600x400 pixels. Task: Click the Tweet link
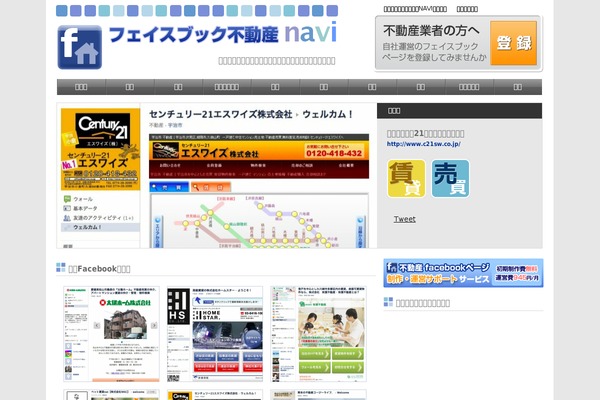point(404,219)
